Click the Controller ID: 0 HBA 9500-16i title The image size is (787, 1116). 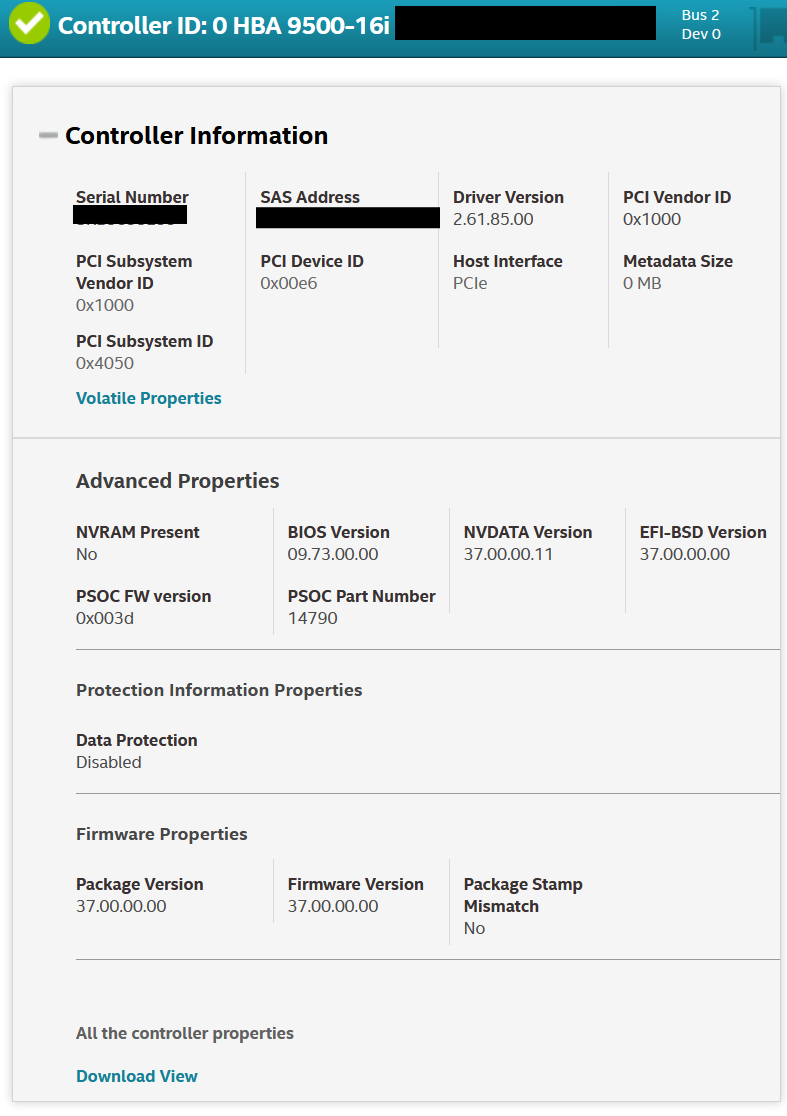223,25
